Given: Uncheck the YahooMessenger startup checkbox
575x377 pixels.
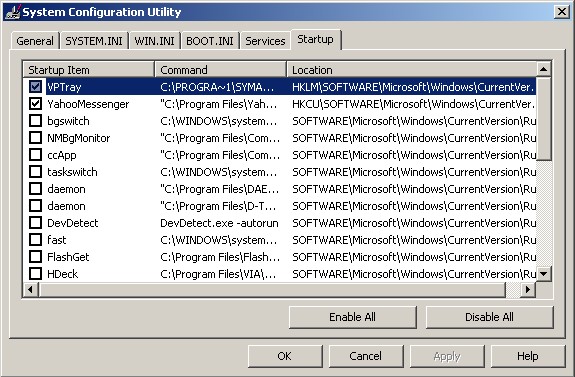Looking at the screenshot, I should [x=35, y=104].
